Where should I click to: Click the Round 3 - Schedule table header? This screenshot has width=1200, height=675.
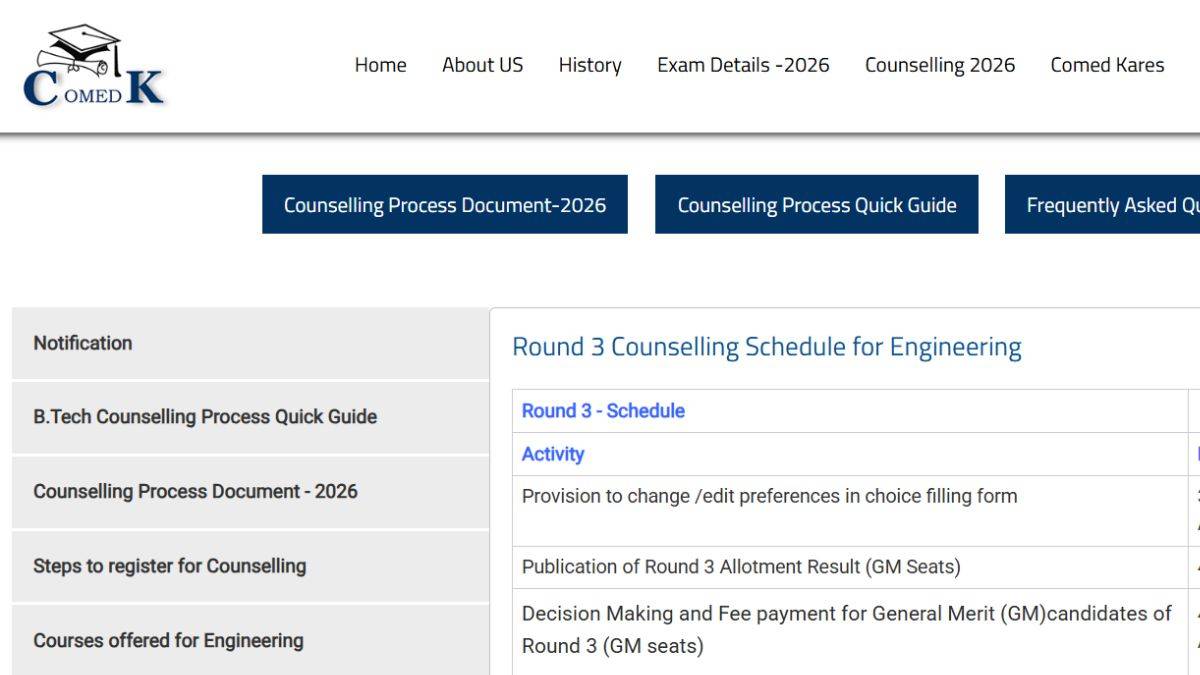[x=603, y=411]
